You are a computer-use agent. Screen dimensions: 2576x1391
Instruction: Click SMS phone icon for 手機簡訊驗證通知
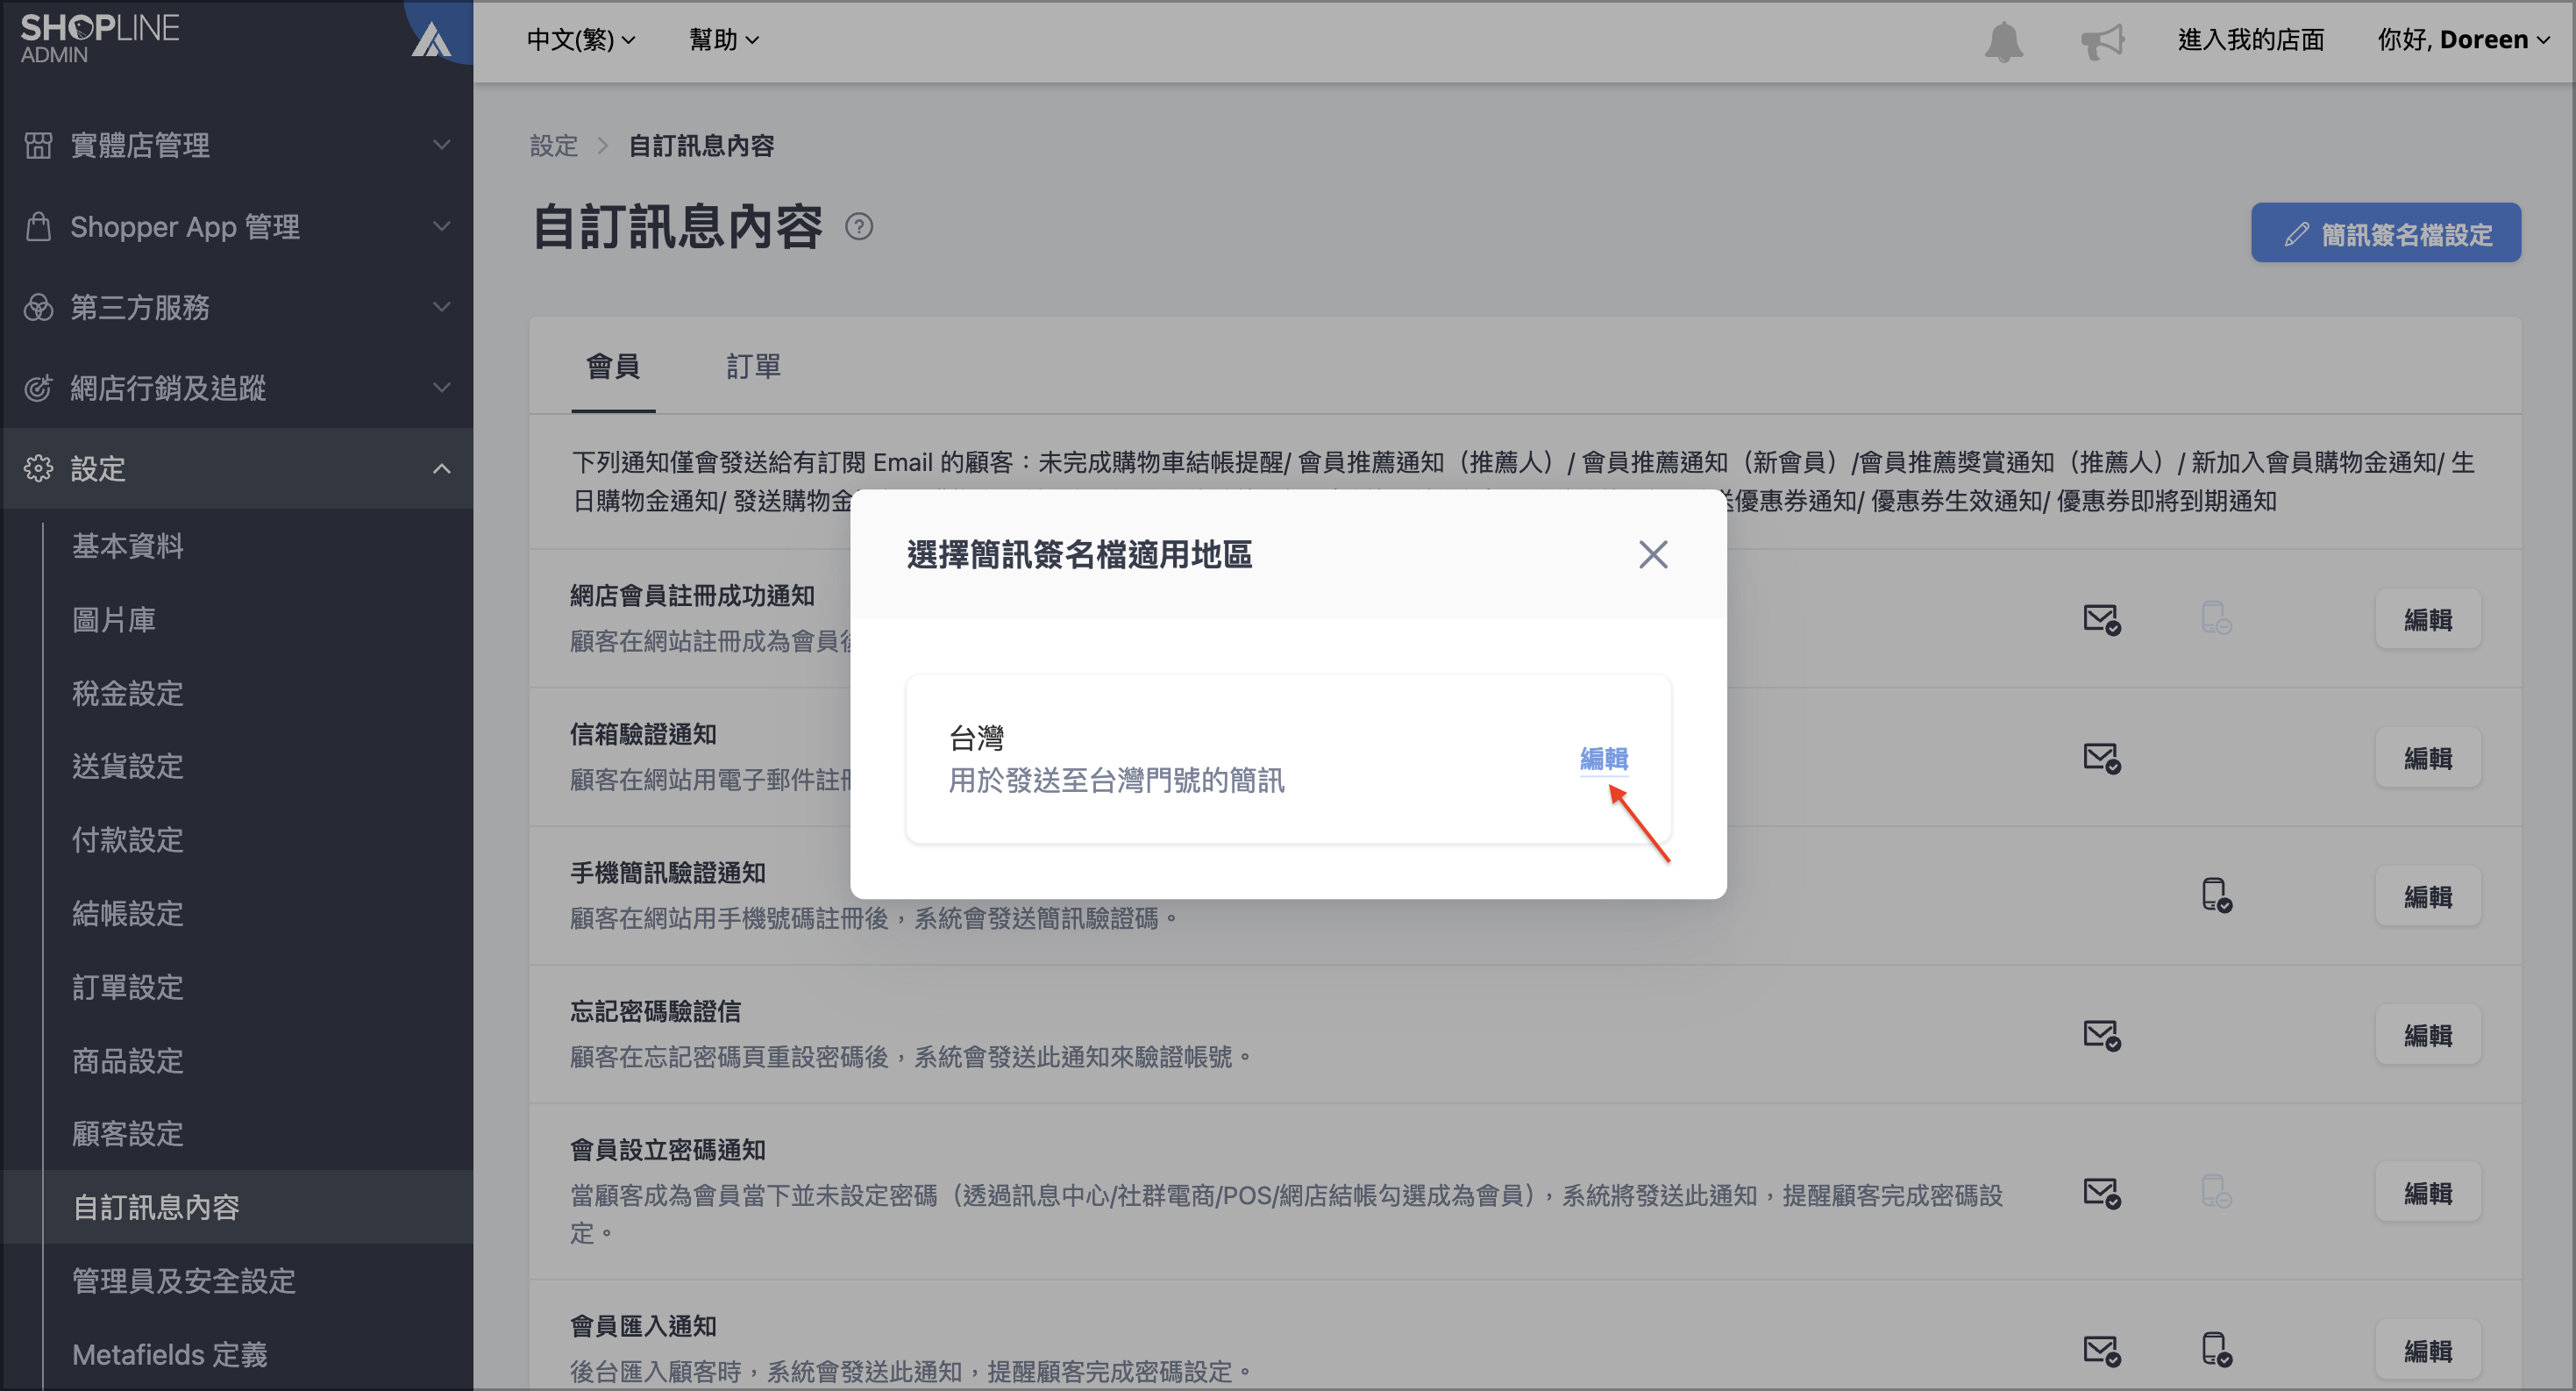point(2216,895)
